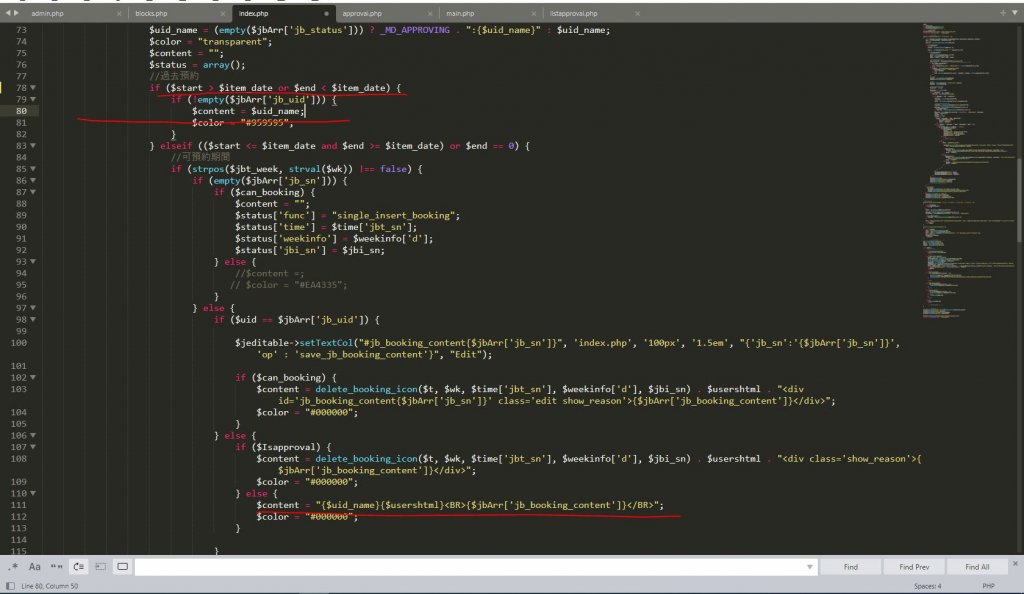Open find history dropdown arrow
The width and height of the screenshot is (1024, 594).
(x=810, y=567)
